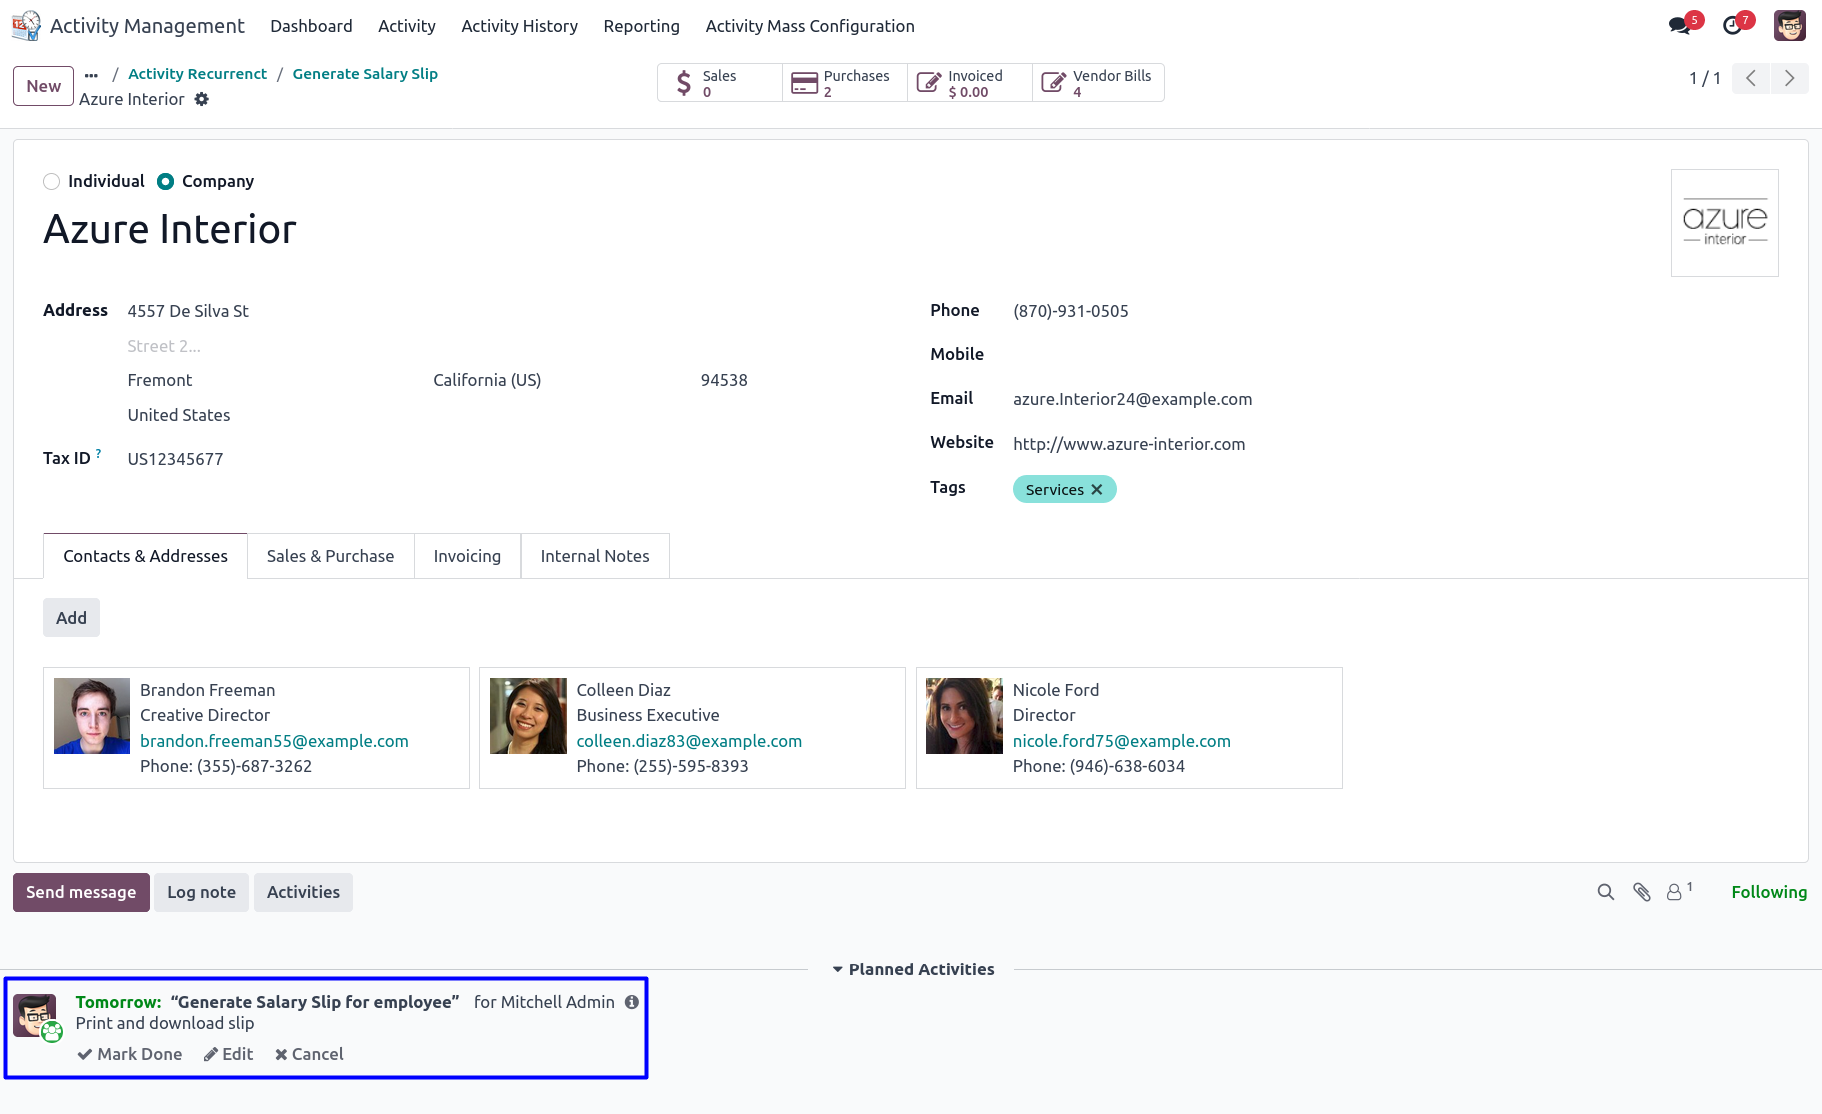Click the gear icon beside Azure Interior
The width and height of the screenshot is (1822, 1114).
point(202,99)
